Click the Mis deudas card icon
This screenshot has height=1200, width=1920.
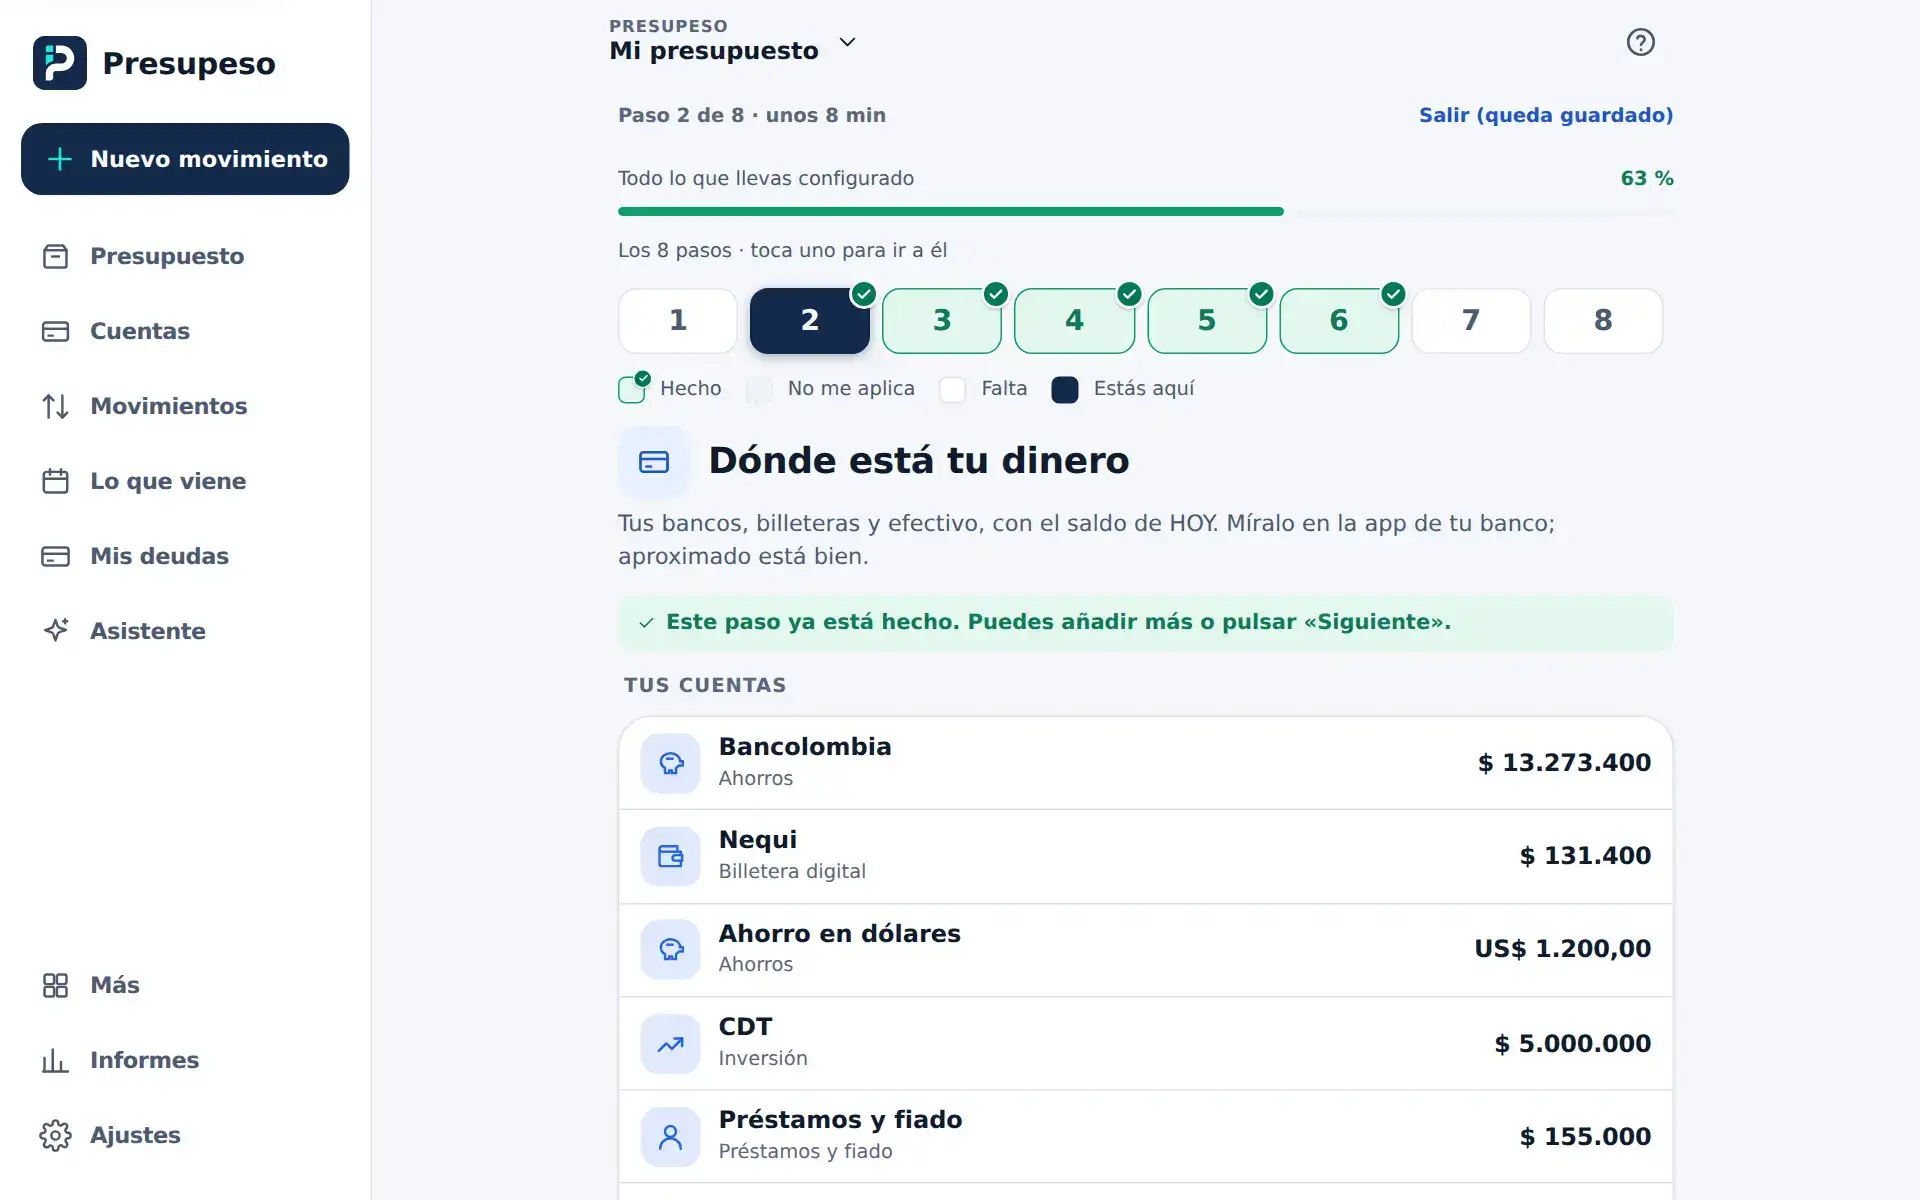pyautogui.click(x=56, y=556)
